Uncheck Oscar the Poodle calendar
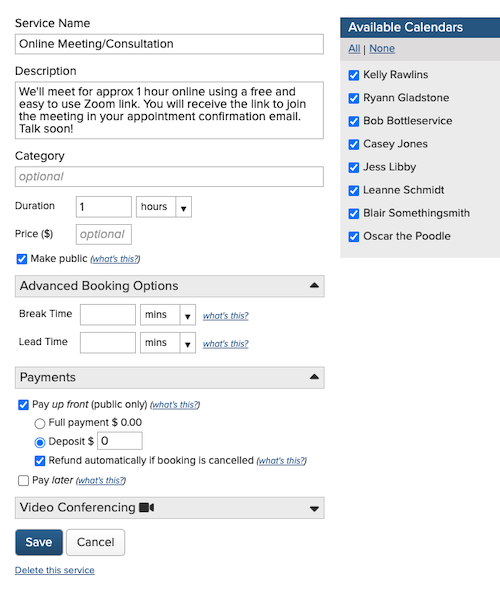 point(353,237)
